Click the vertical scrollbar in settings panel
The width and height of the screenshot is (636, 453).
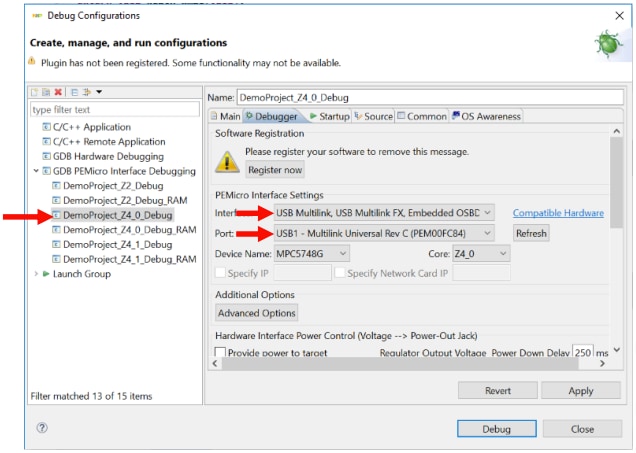(x=616, y=240)
